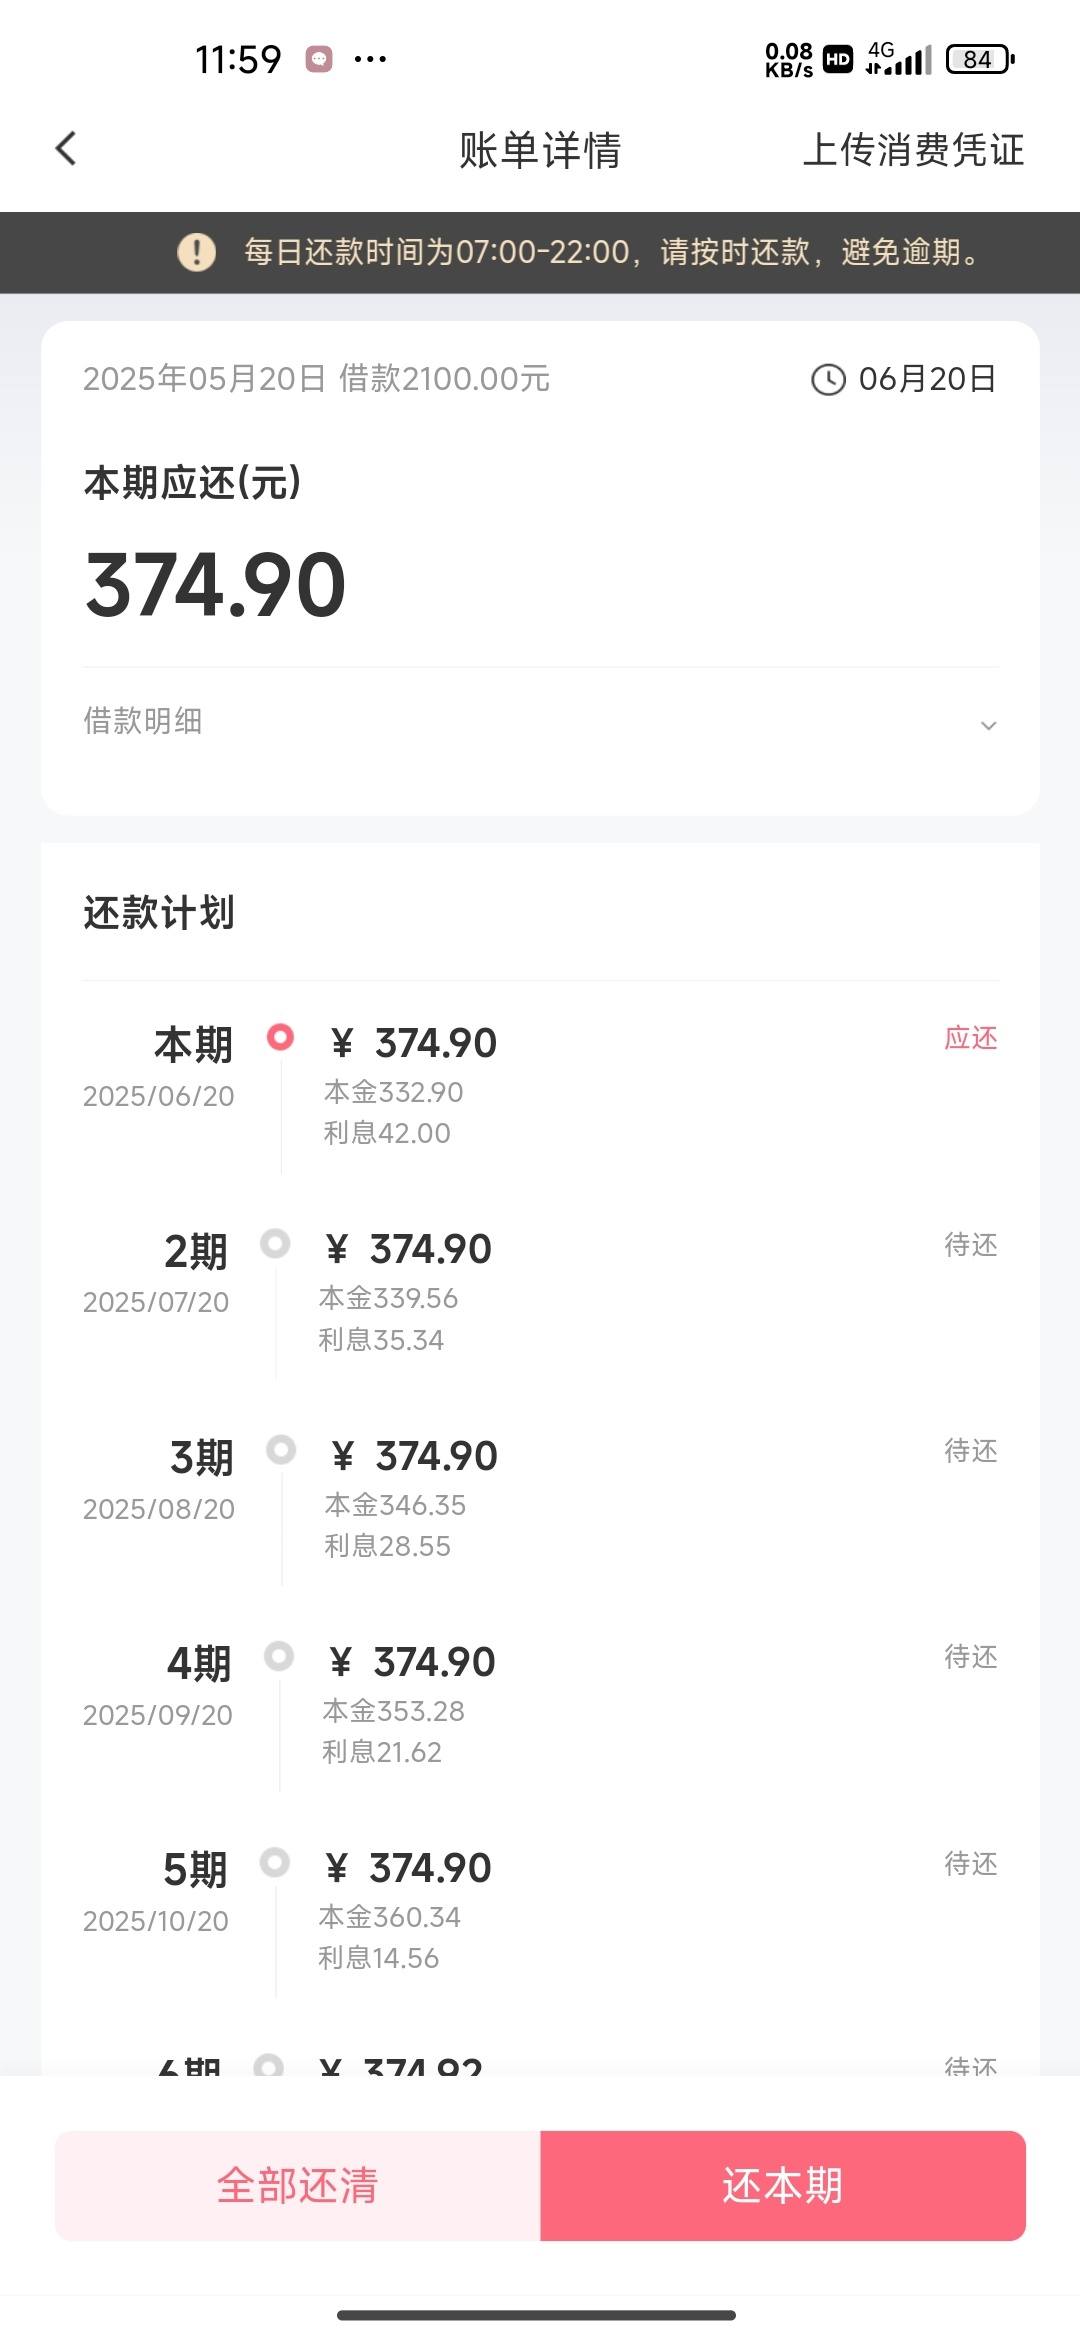Expand 借款明细 with the chevron arrow
The height and width of the screenshot is (2340, 1080).
[988, 725]
